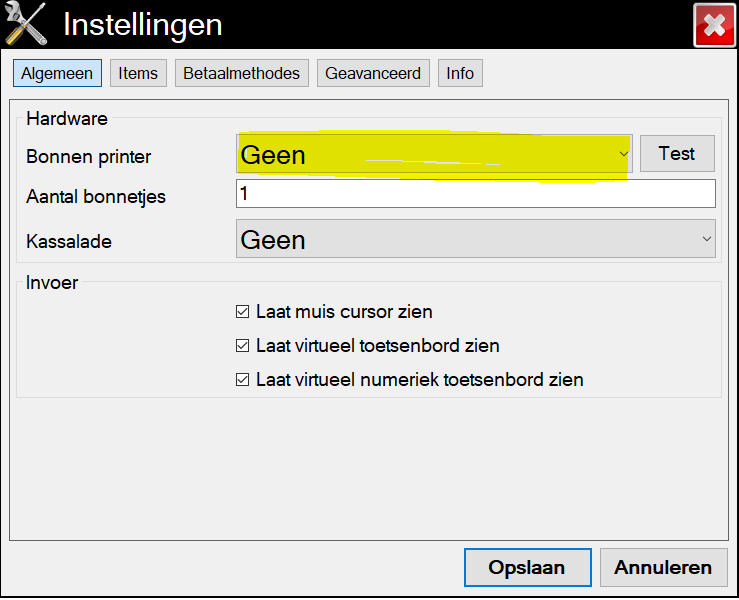Screen dimensions: 739x600
Task: Toggle Laat muis cursor zien checkbox
Action: [x=242, y=312]
